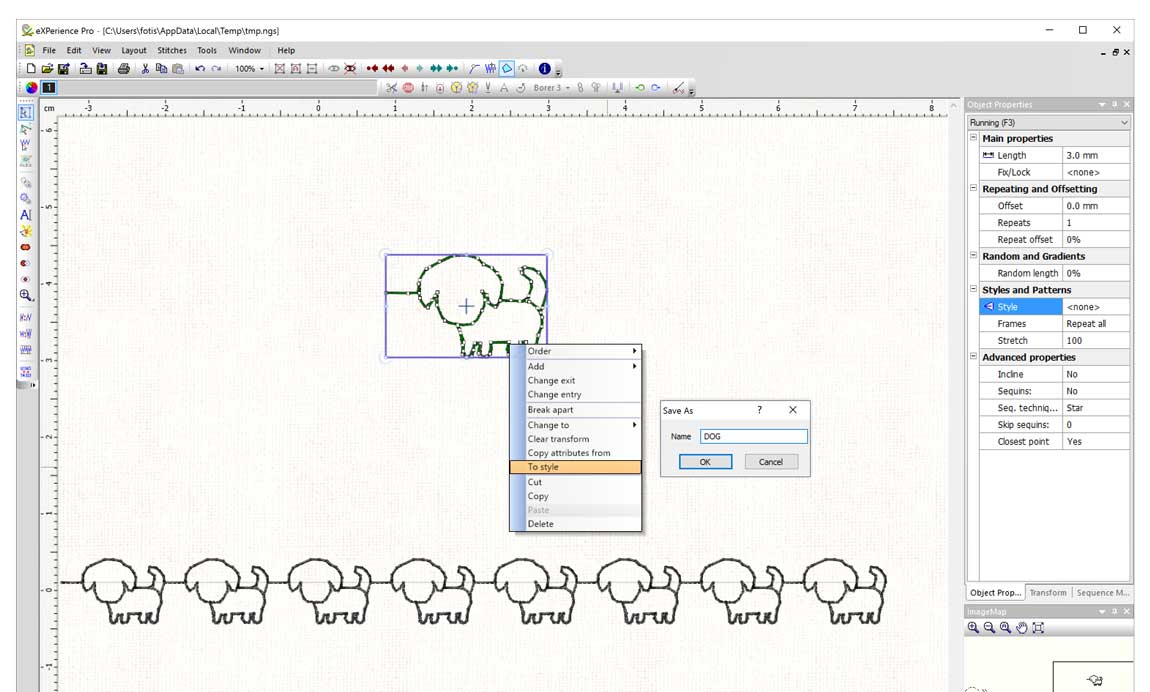Click the Frames value Repeat all
This screenshot has width=1150, height=692.
click(1096, 324)
